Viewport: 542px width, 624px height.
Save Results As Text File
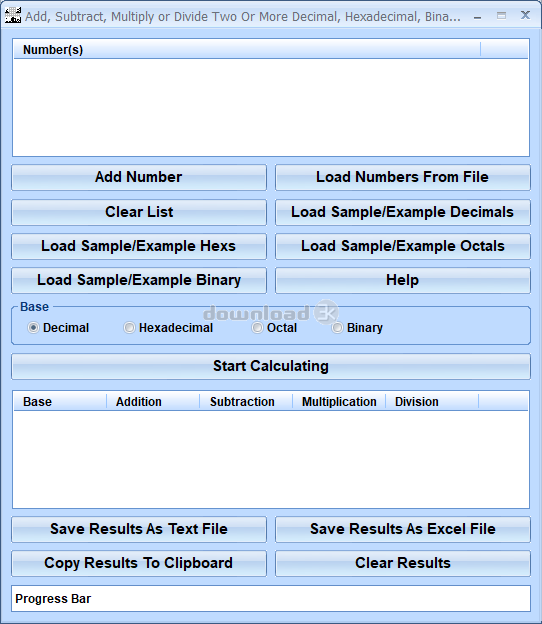(139, 529)
